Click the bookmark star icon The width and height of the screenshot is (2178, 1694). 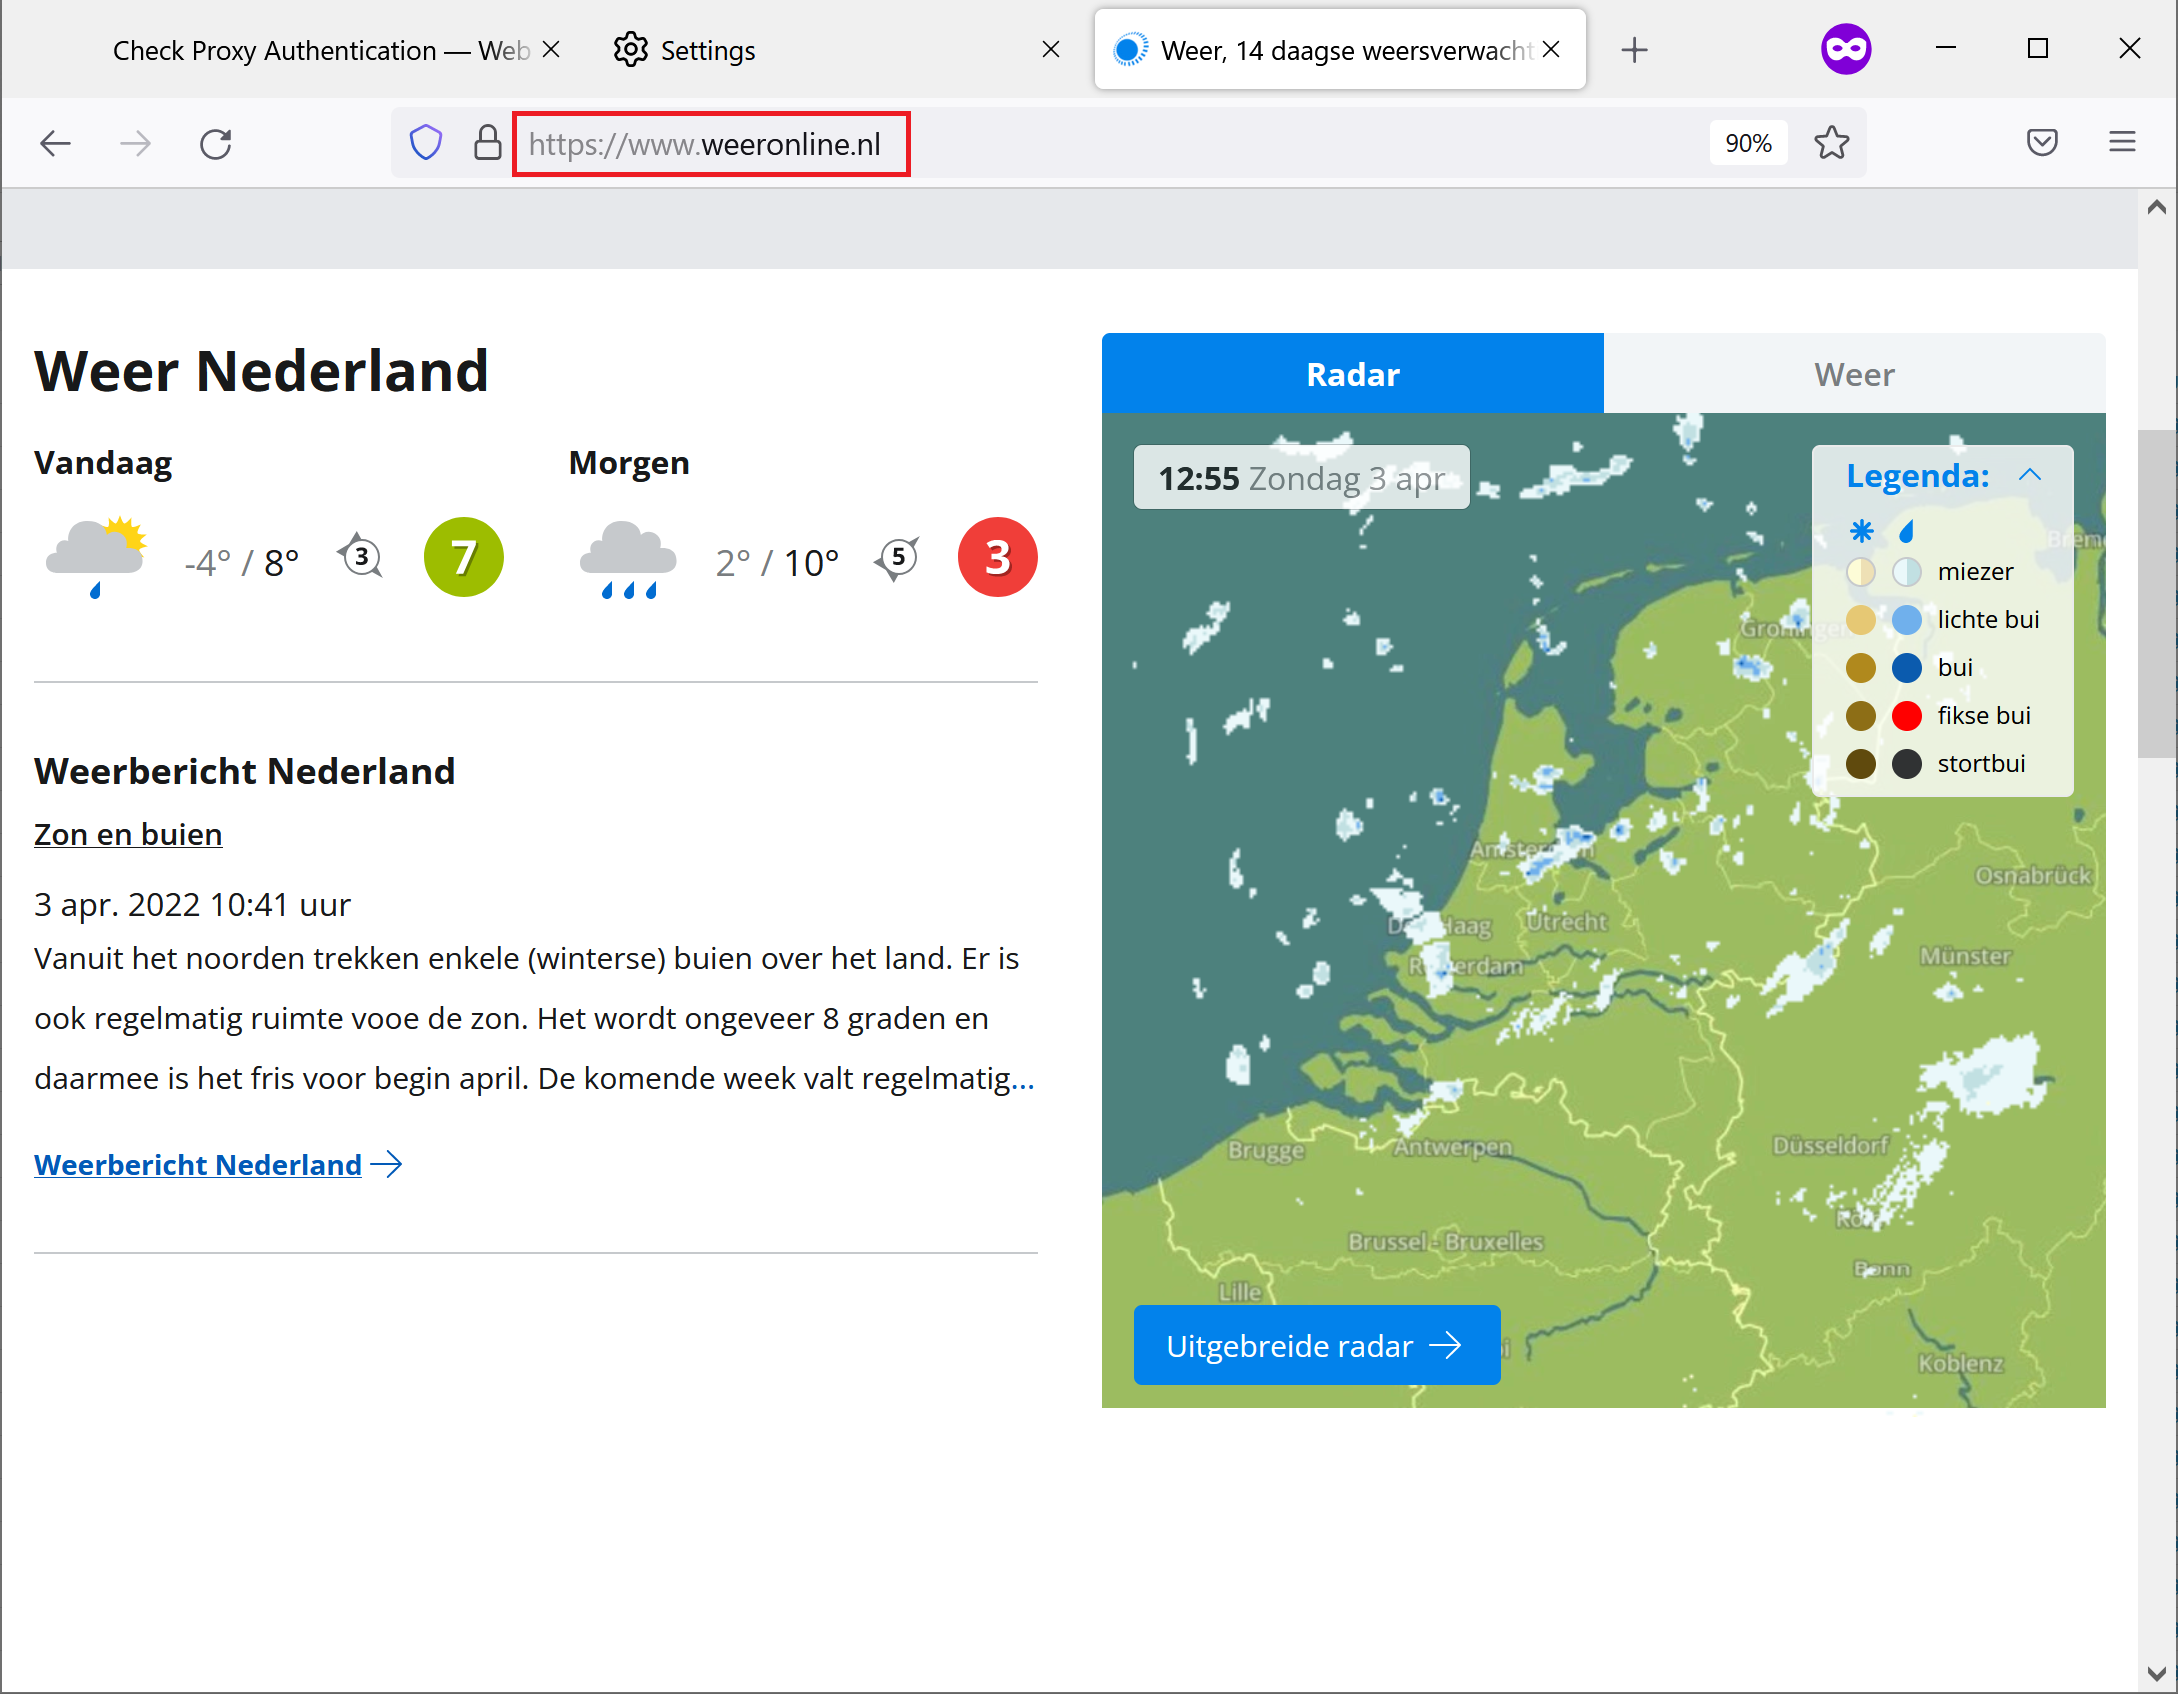pos(1833,143)
